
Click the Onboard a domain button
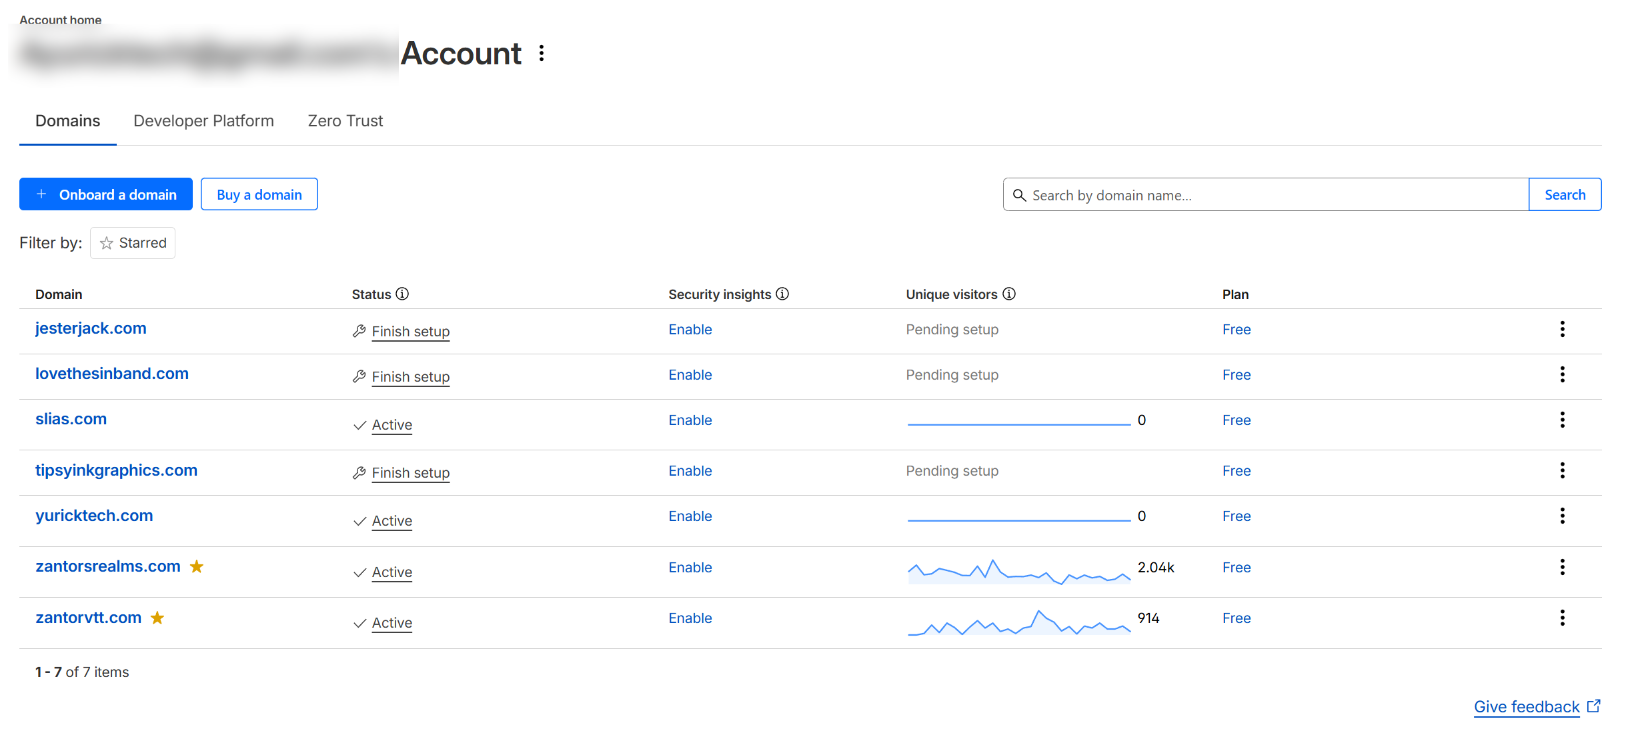[x=106, y=195]
